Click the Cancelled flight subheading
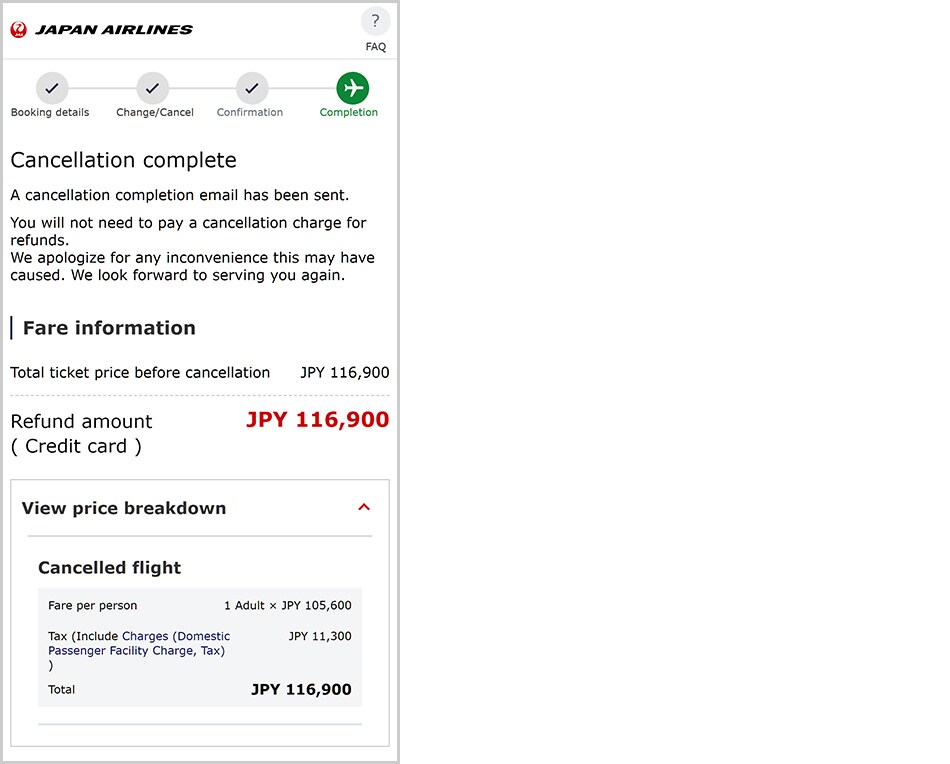 click(110, 568)
